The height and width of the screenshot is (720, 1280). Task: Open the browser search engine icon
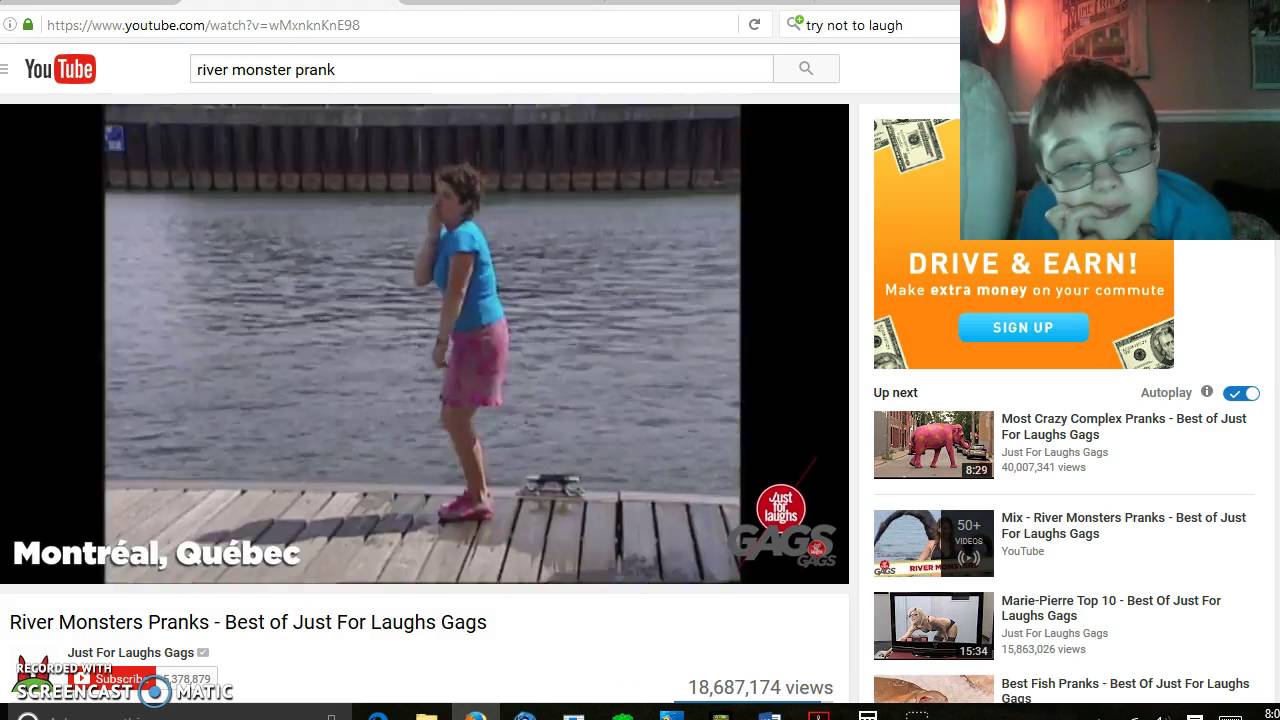coord(795,24)
